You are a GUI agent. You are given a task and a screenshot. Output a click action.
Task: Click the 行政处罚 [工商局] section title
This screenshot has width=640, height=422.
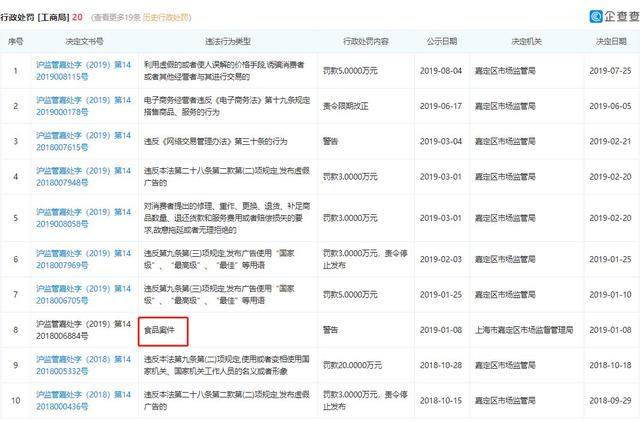point(35,17)
